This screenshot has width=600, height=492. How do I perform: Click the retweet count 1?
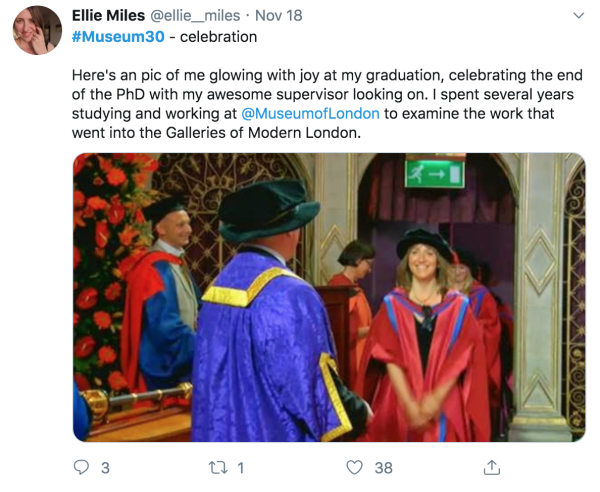click(241, 467)
